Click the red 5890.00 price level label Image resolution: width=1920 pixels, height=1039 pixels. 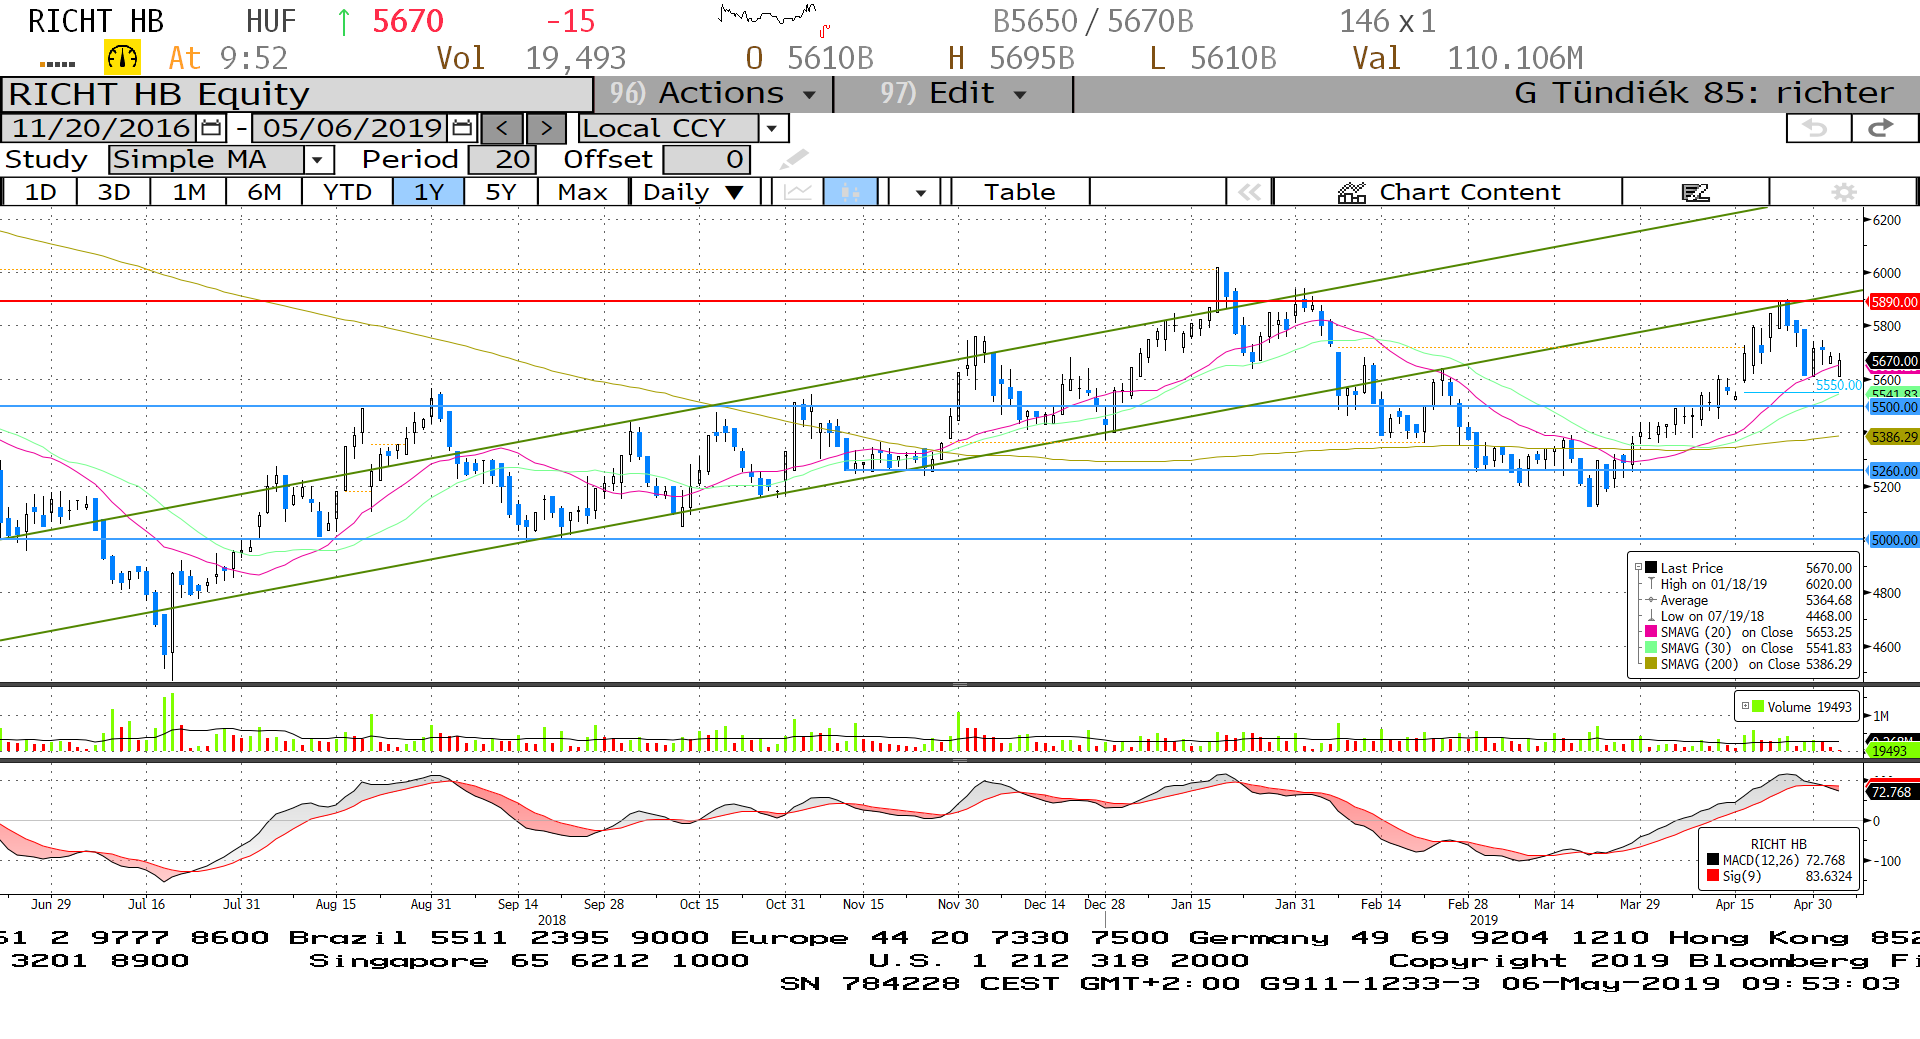(1894, 302)
